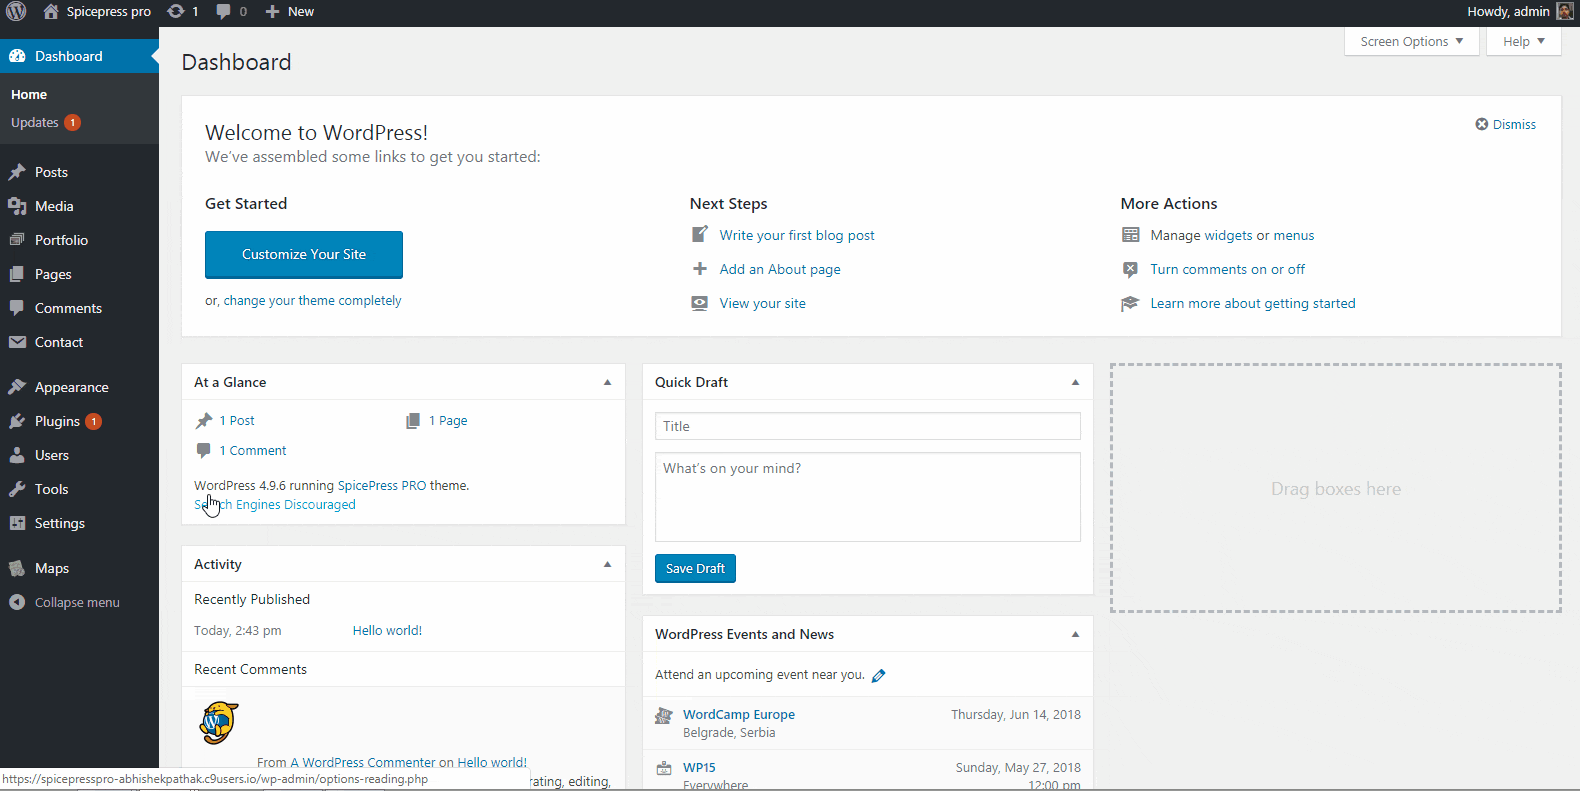Click the commenter avatar thumbnail
1580x791 pixels.
219,723
